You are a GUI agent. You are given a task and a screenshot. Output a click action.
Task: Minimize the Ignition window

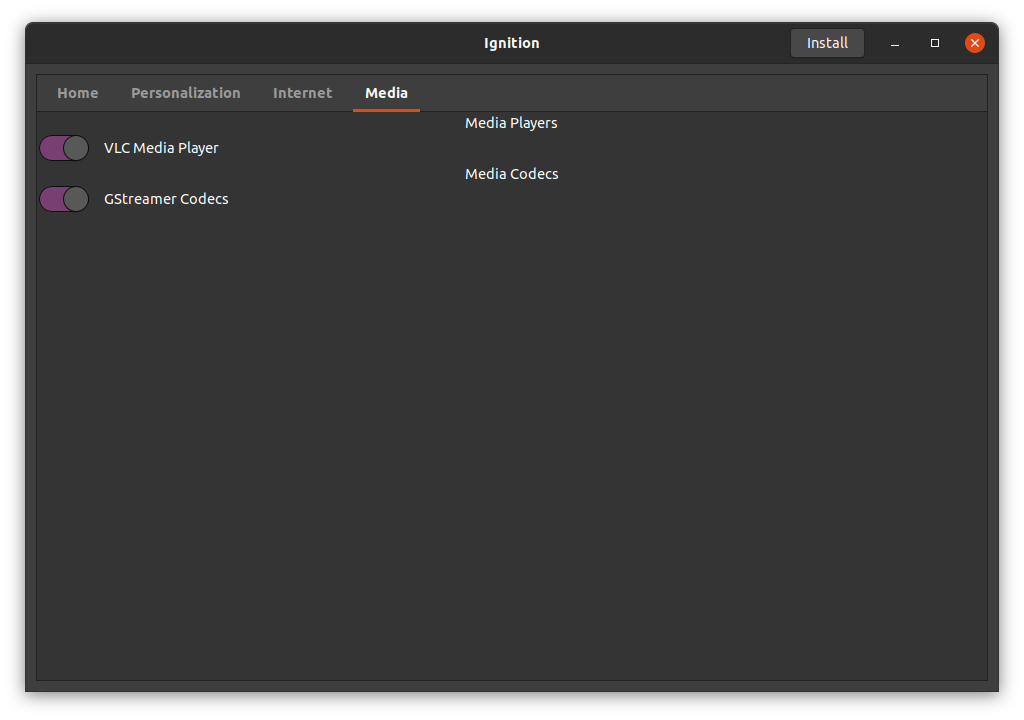click(x=893, y=43)
